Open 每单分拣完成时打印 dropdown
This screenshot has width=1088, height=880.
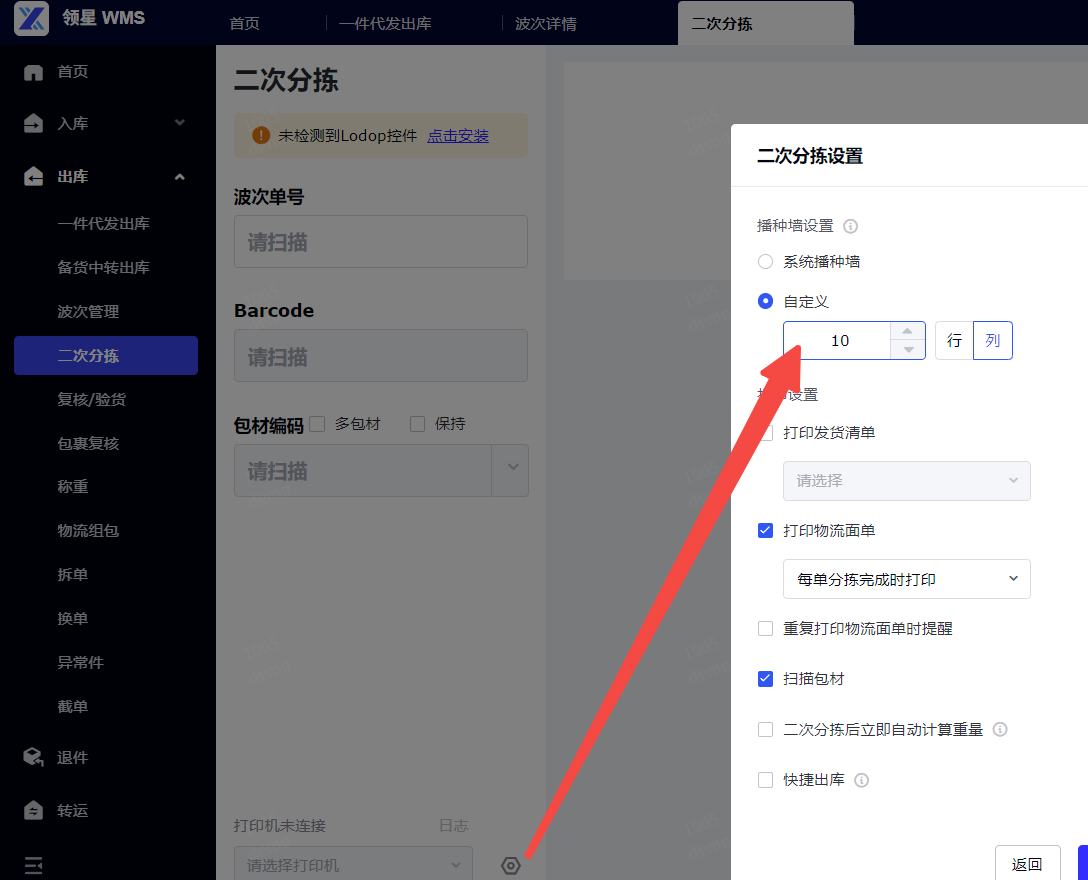(906, 579)
